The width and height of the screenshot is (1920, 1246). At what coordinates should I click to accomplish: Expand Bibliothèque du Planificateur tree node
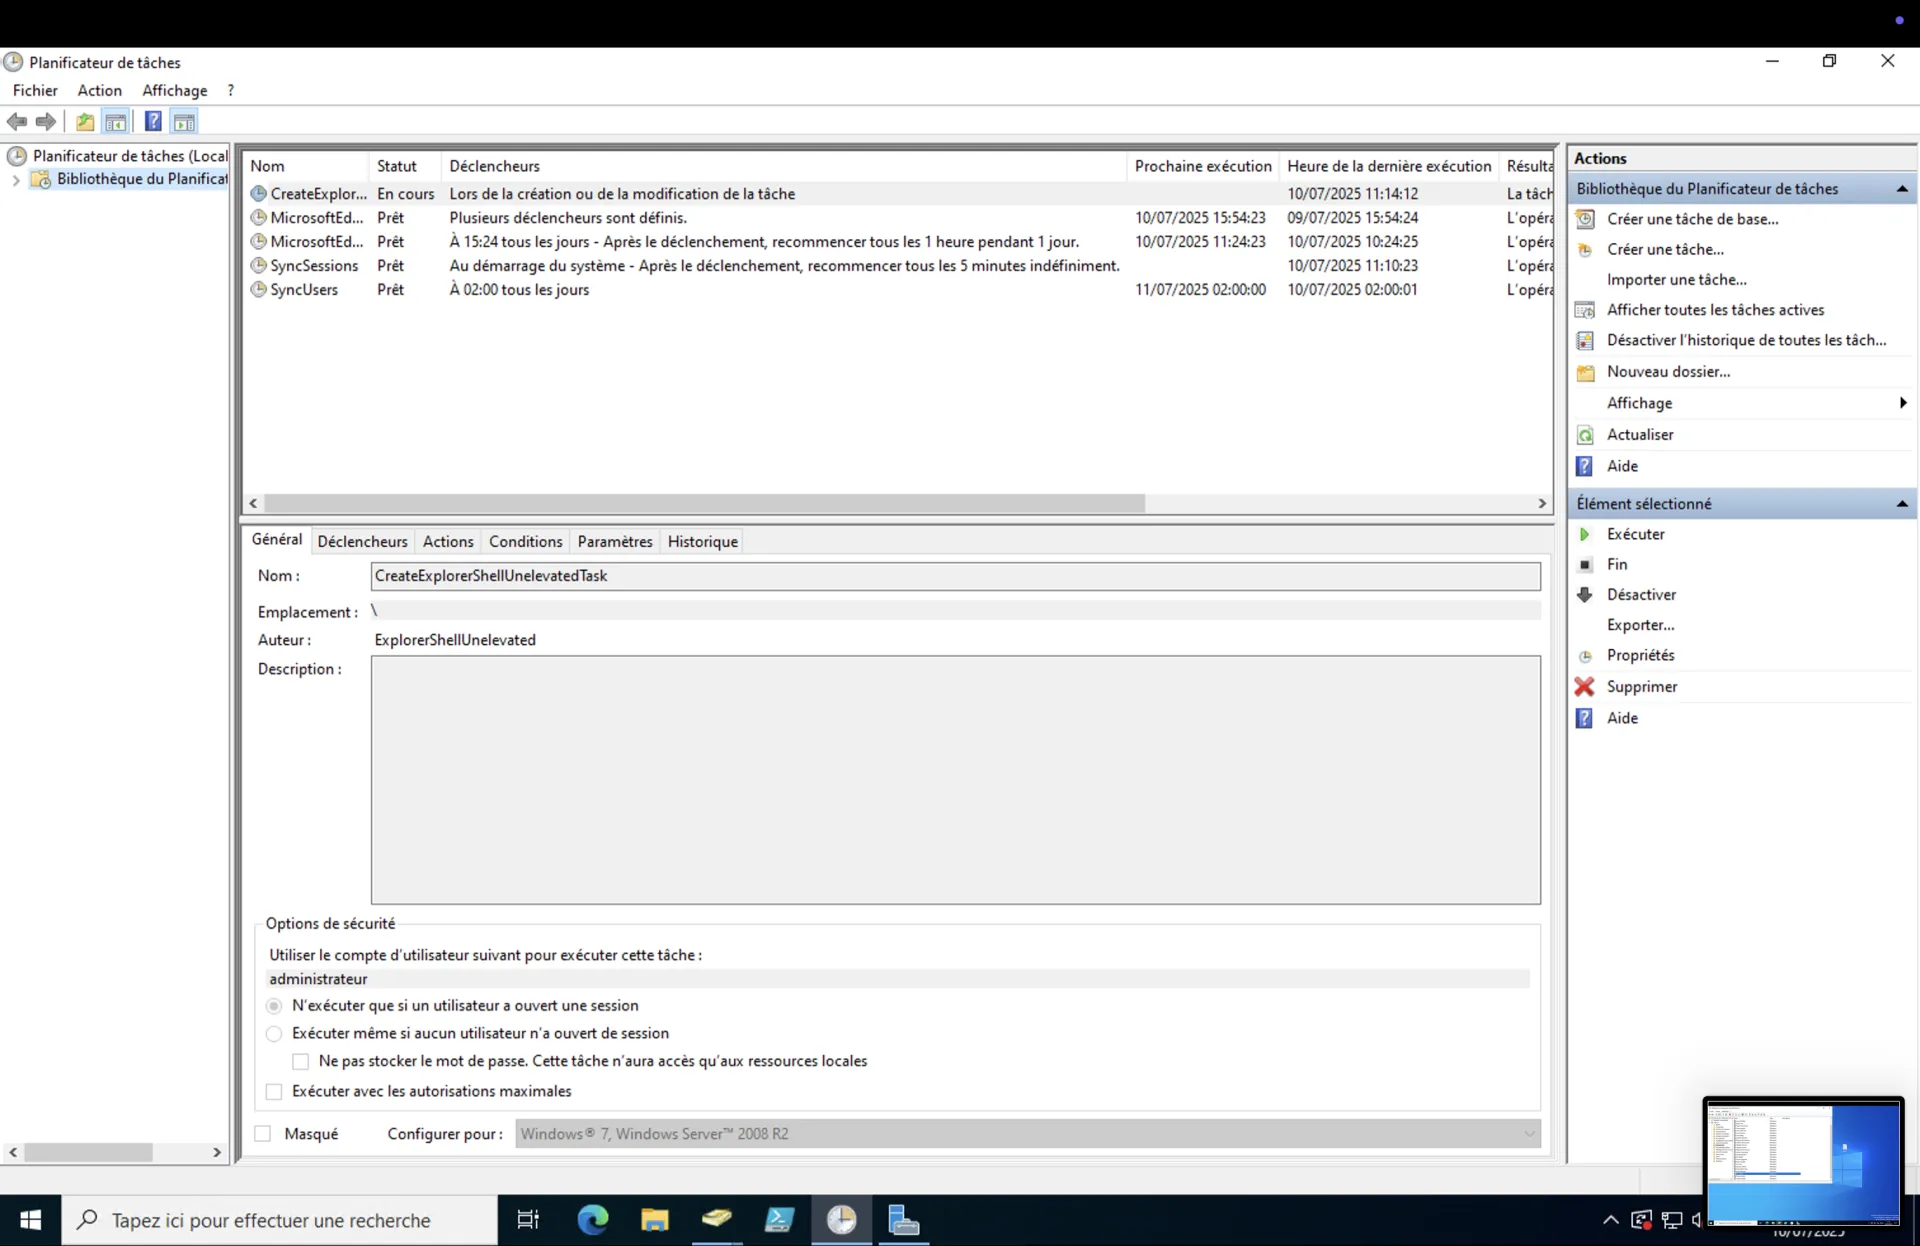pos(16,180)
